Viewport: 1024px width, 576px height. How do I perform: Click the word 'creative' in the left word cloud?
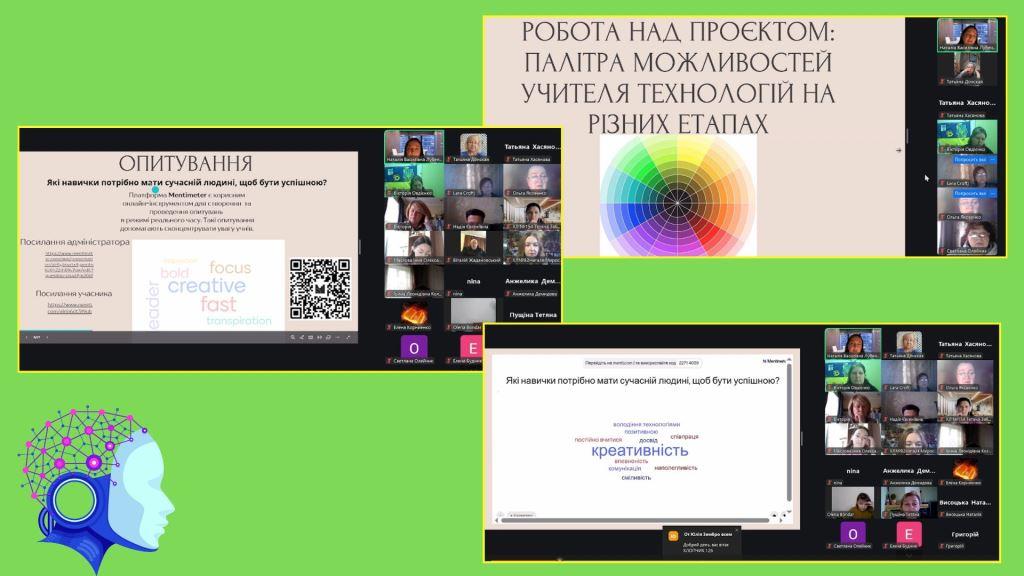(206, 286)
